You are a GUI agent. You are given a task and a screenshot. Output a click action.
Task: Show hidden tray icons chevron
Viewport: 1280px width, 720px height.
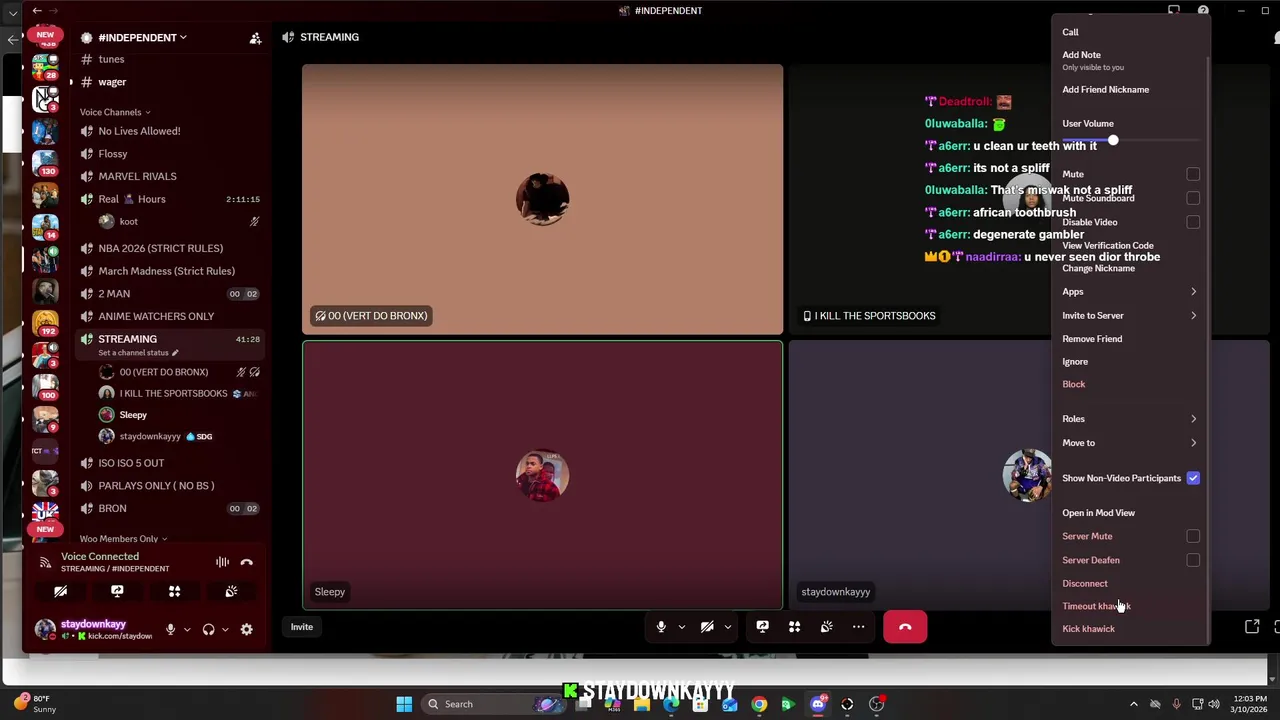click(1133, 704)
